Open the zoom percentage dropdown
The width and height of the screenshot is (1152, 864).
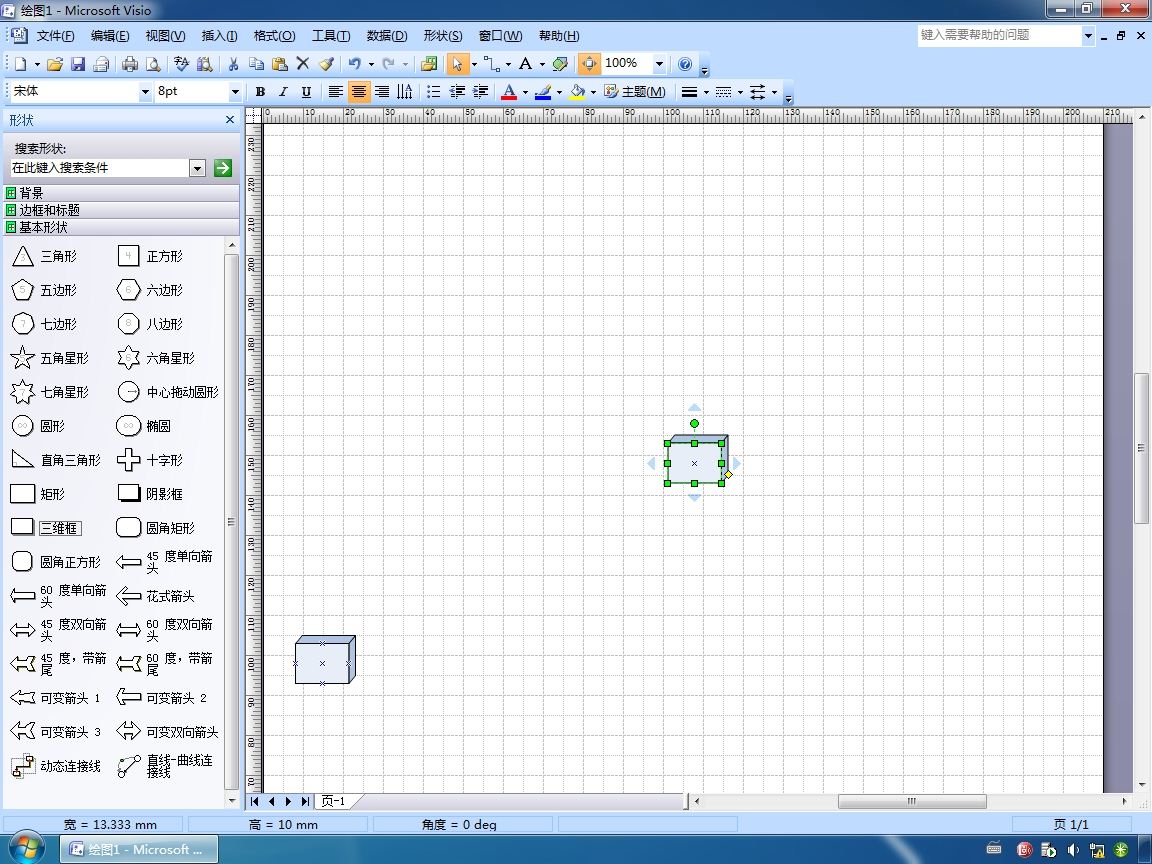tap(659, 64)
